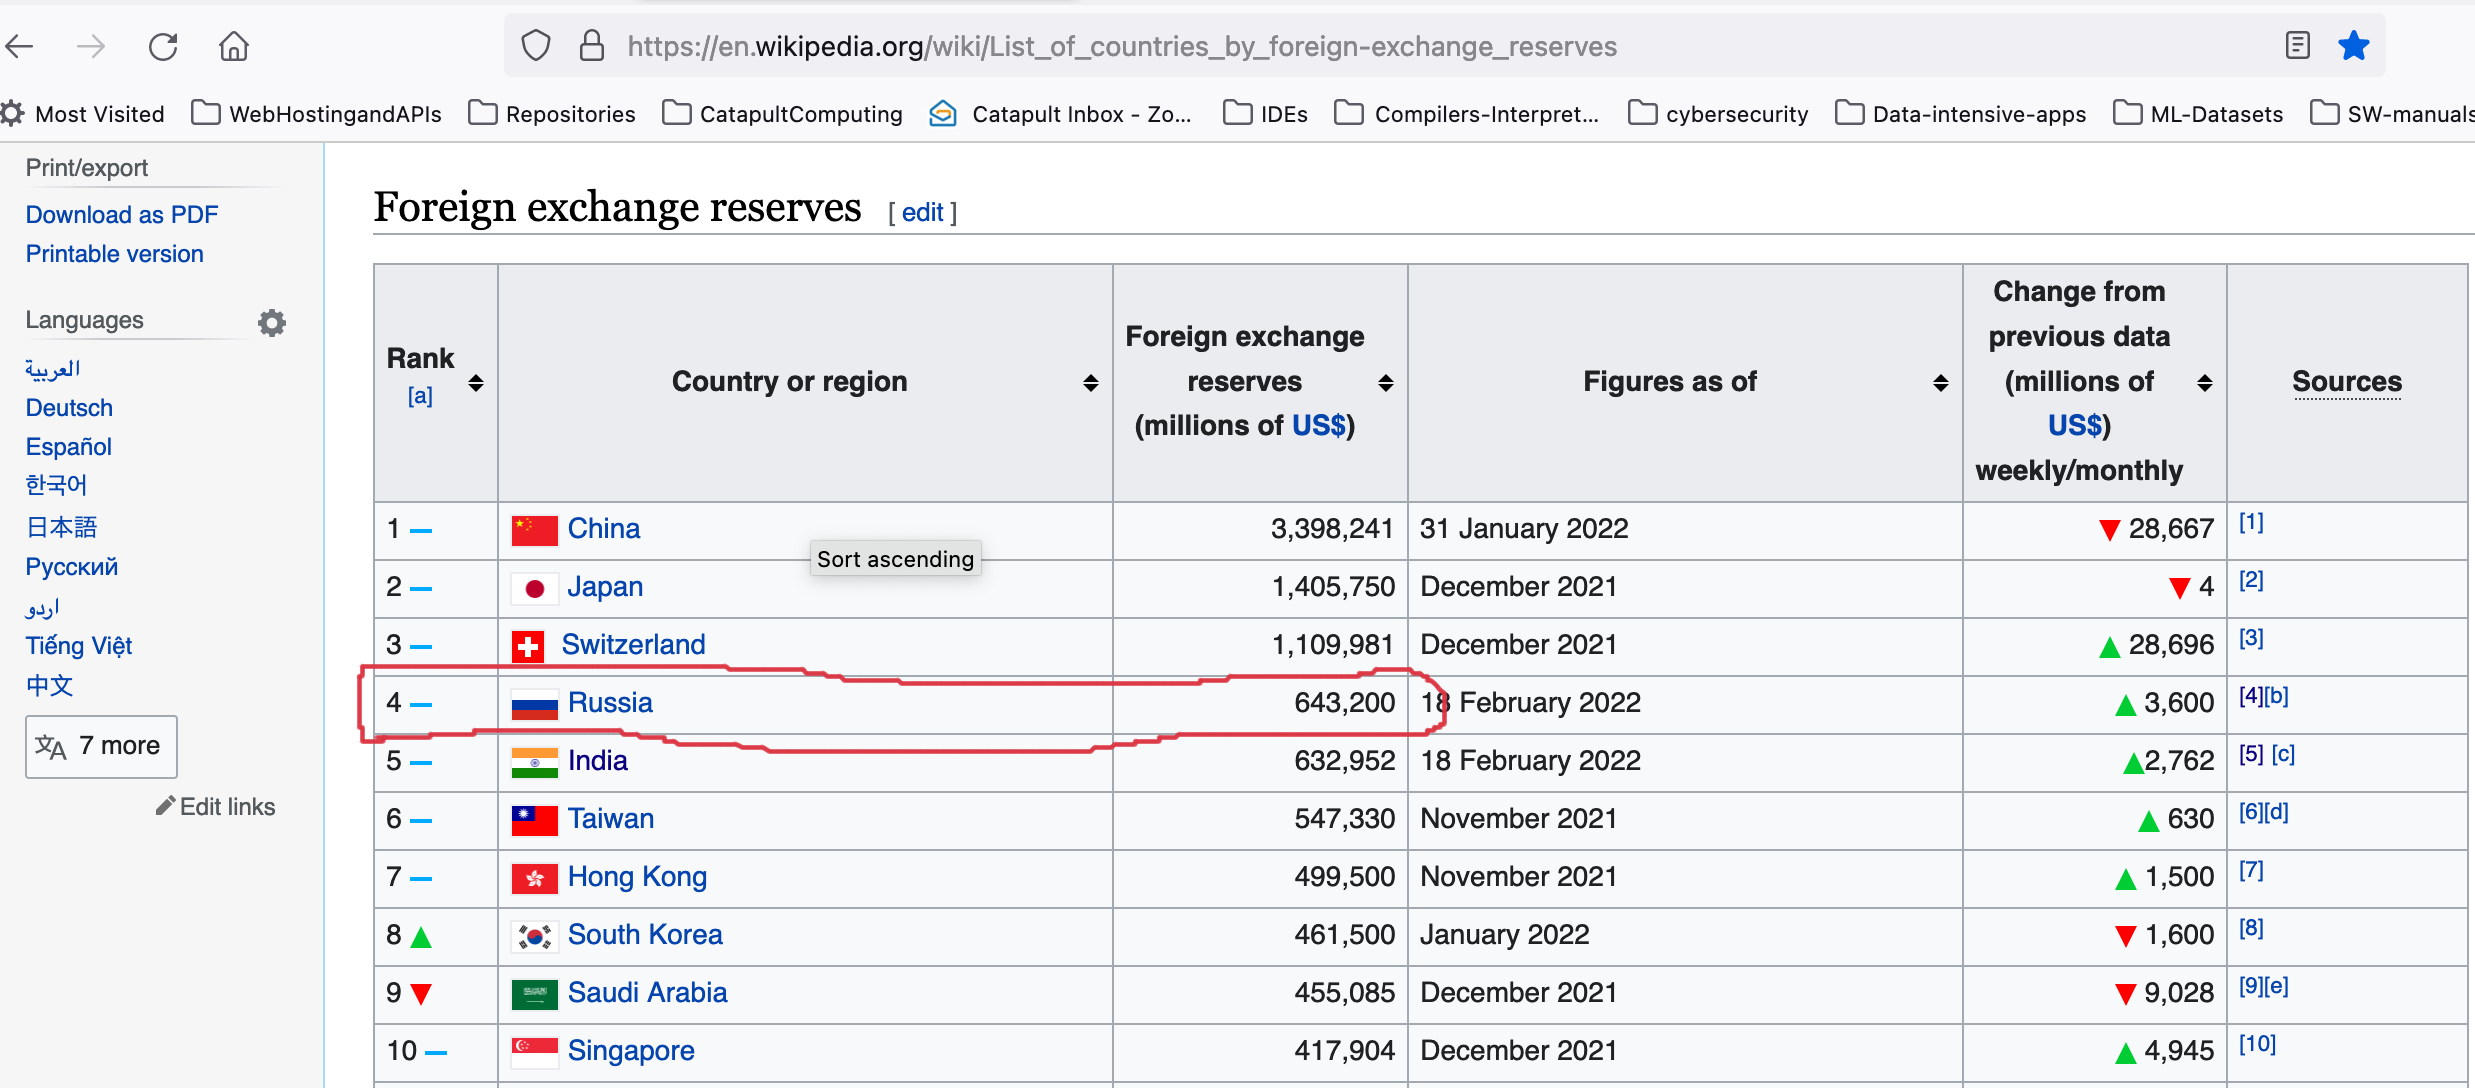Screen dimensions: 2475x1088
Task: Open the Most Visited bookmarks menu
Action: (x=84, y=114)
